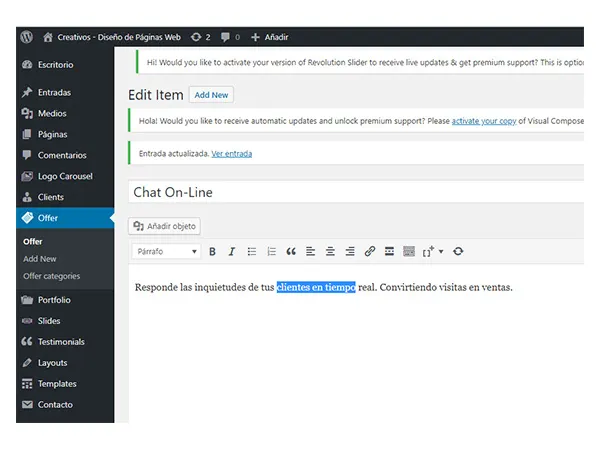Insert or edit link
Viewport: 600px width, 450px height.
[x=370, y=251]
